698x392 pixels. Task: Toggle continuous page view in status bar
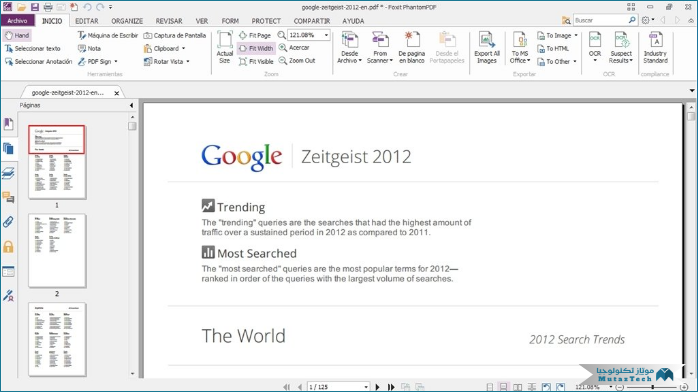click(503, 387)
